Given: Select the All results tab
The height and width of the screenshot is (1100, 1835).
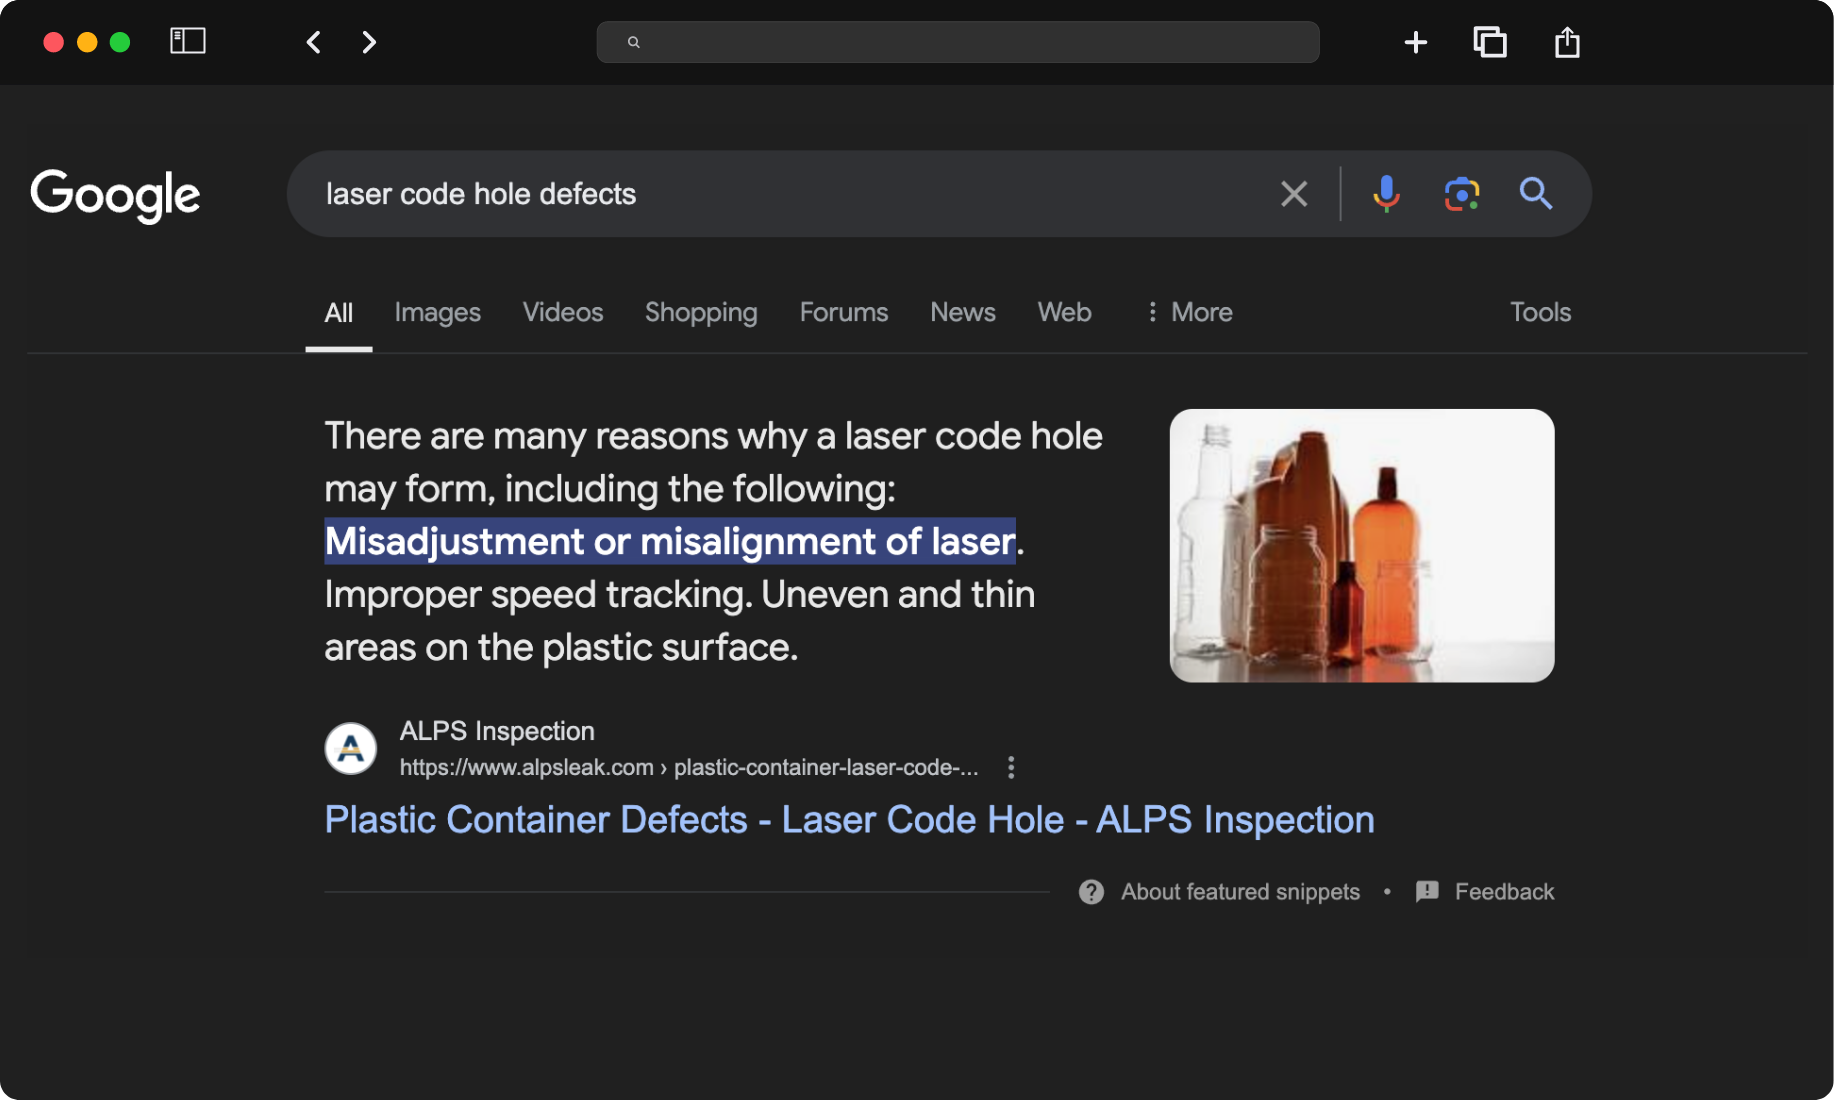Looking at the screenshot, I should click(339, 313).
